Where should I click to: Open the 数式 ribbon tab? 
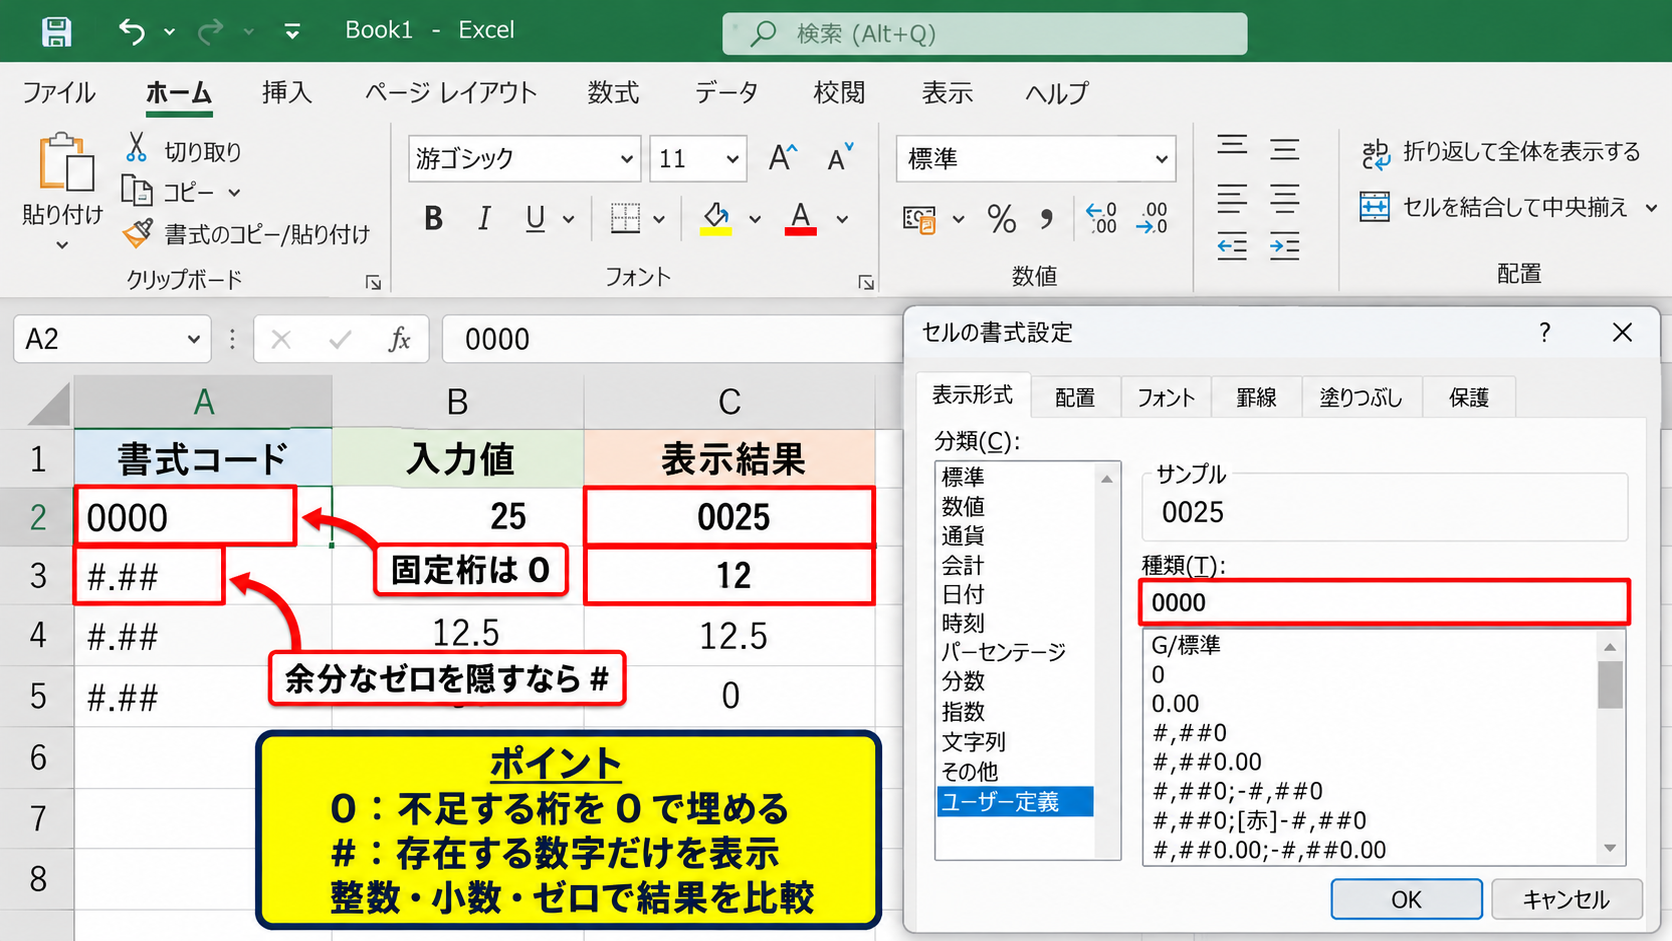(613, 93)
